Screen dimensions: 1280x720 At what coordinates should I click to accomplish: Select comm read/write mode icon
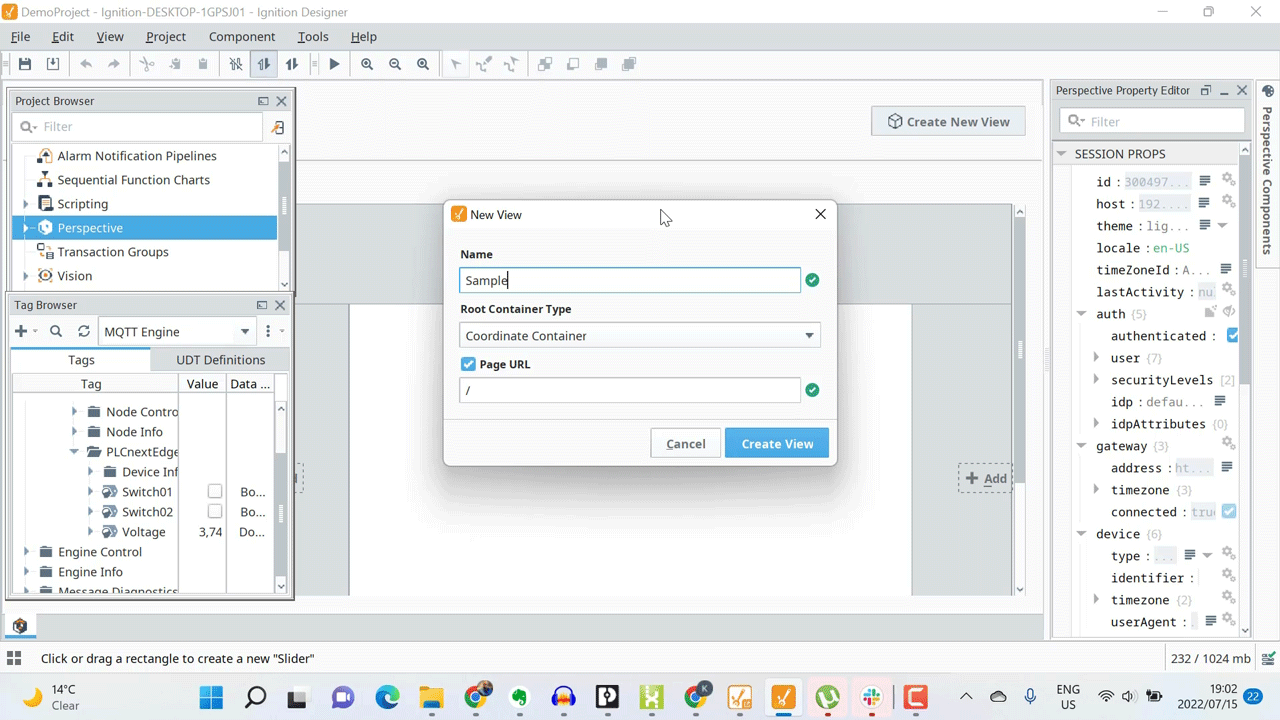pos(292,64)
